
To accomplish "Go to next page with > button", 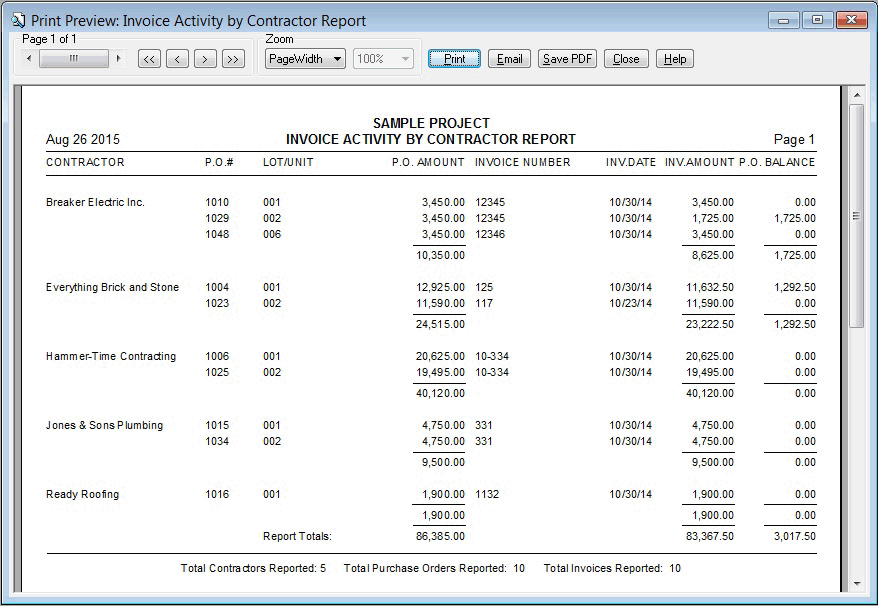I will pyautogui.click(x=205, y=59).
